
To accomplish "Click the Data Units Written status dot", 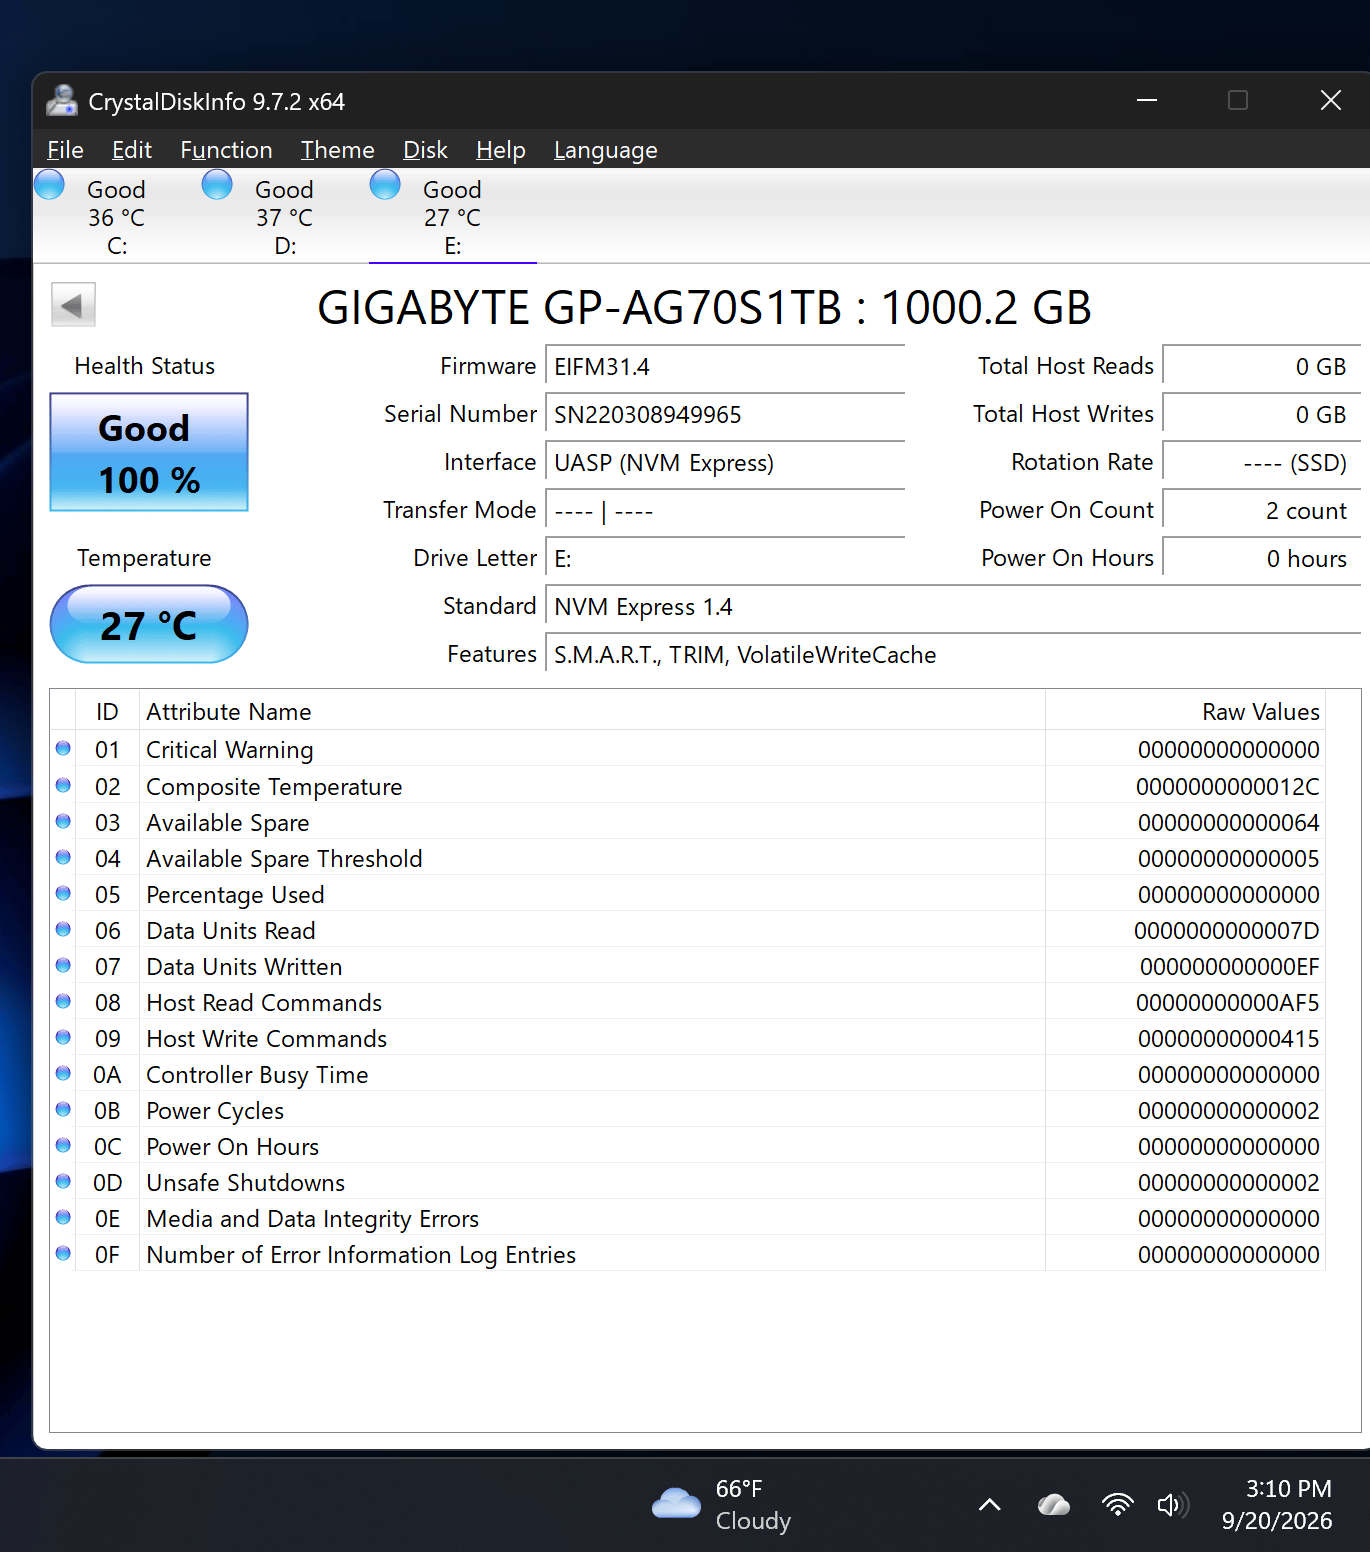I will [63, 965].
